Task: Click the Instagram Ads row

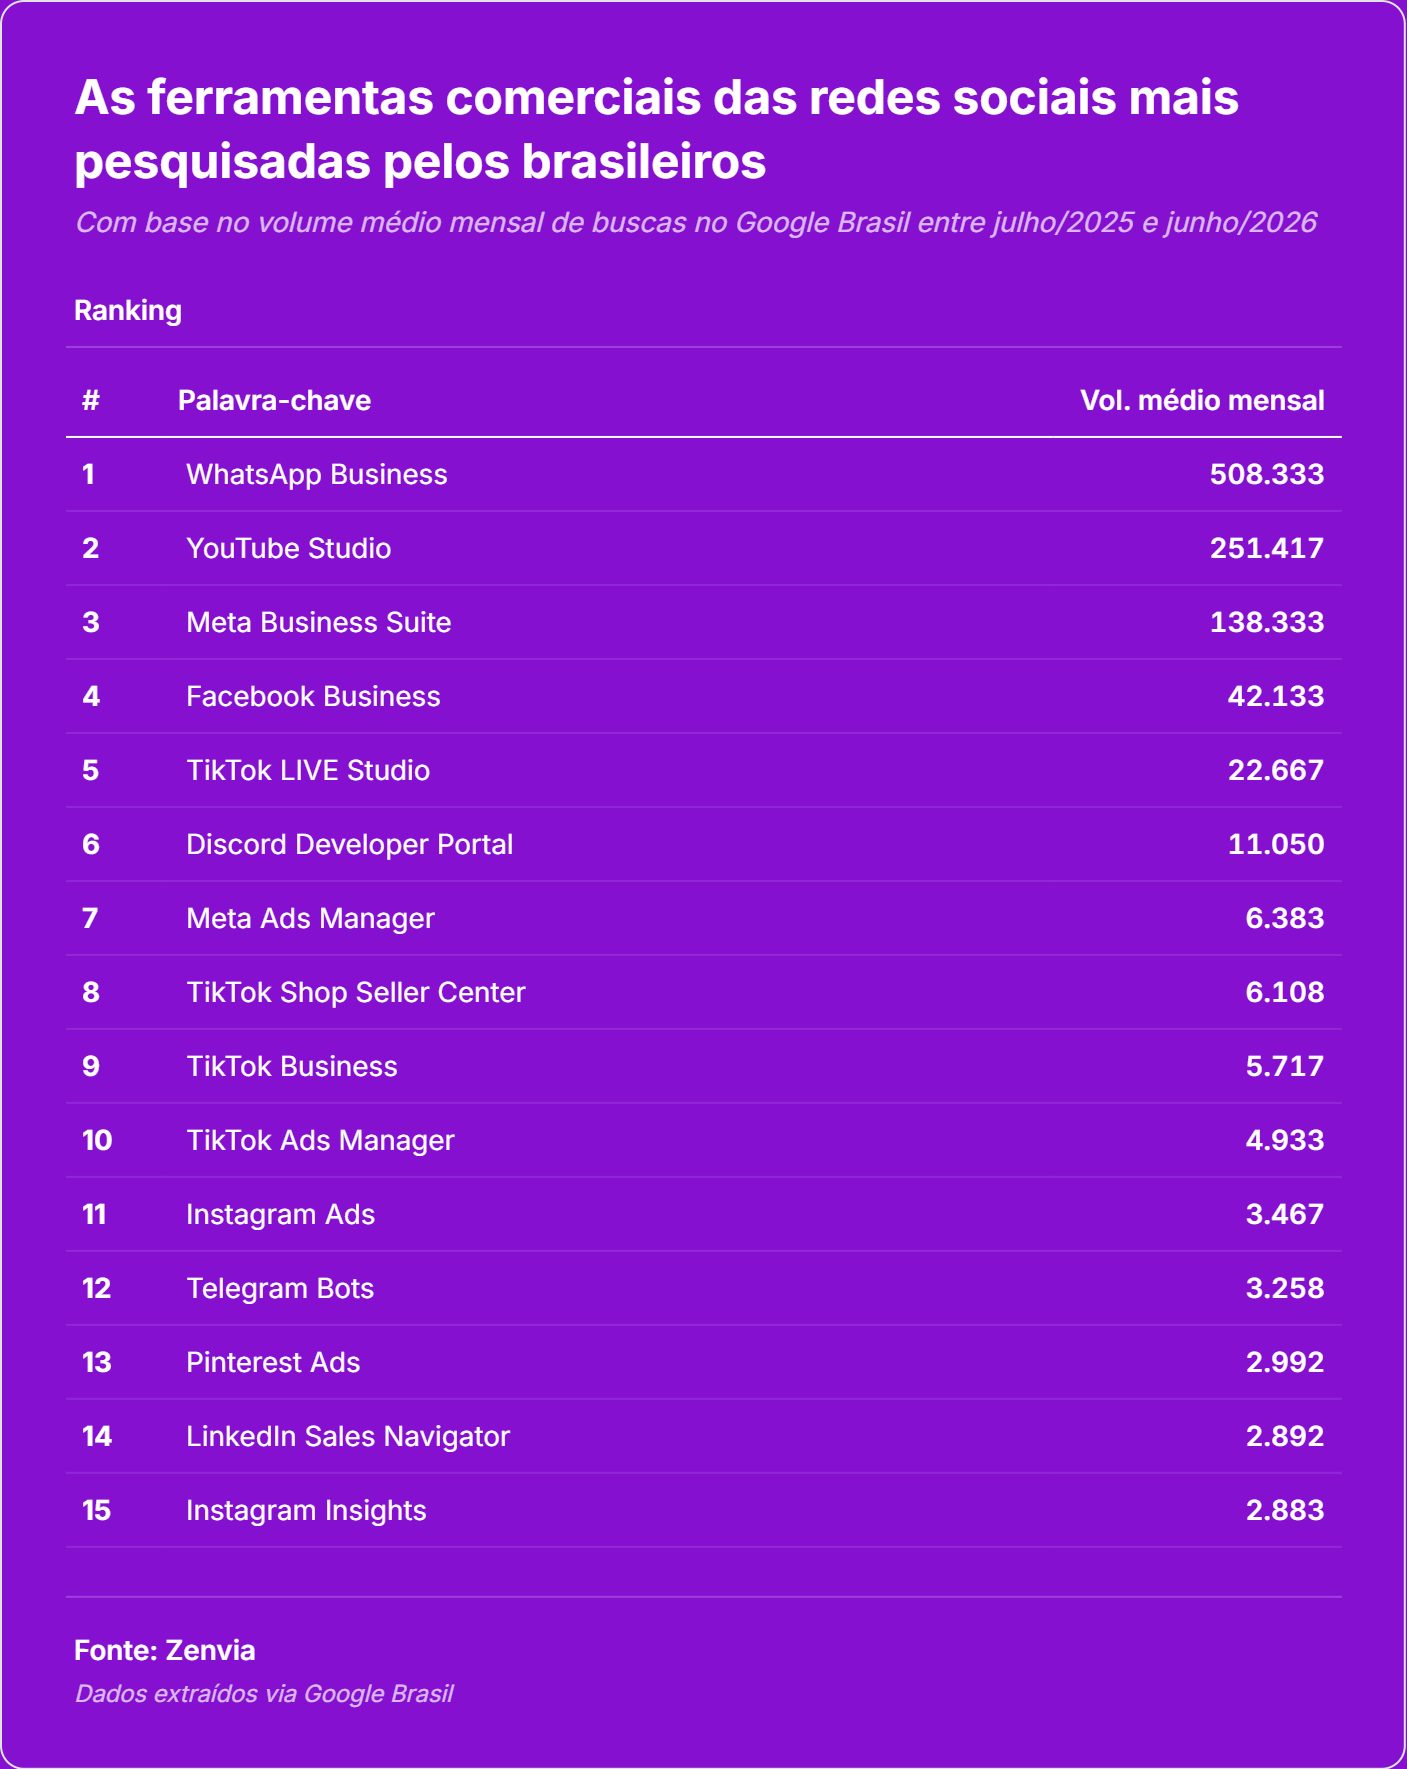Action: point(704,1215)
